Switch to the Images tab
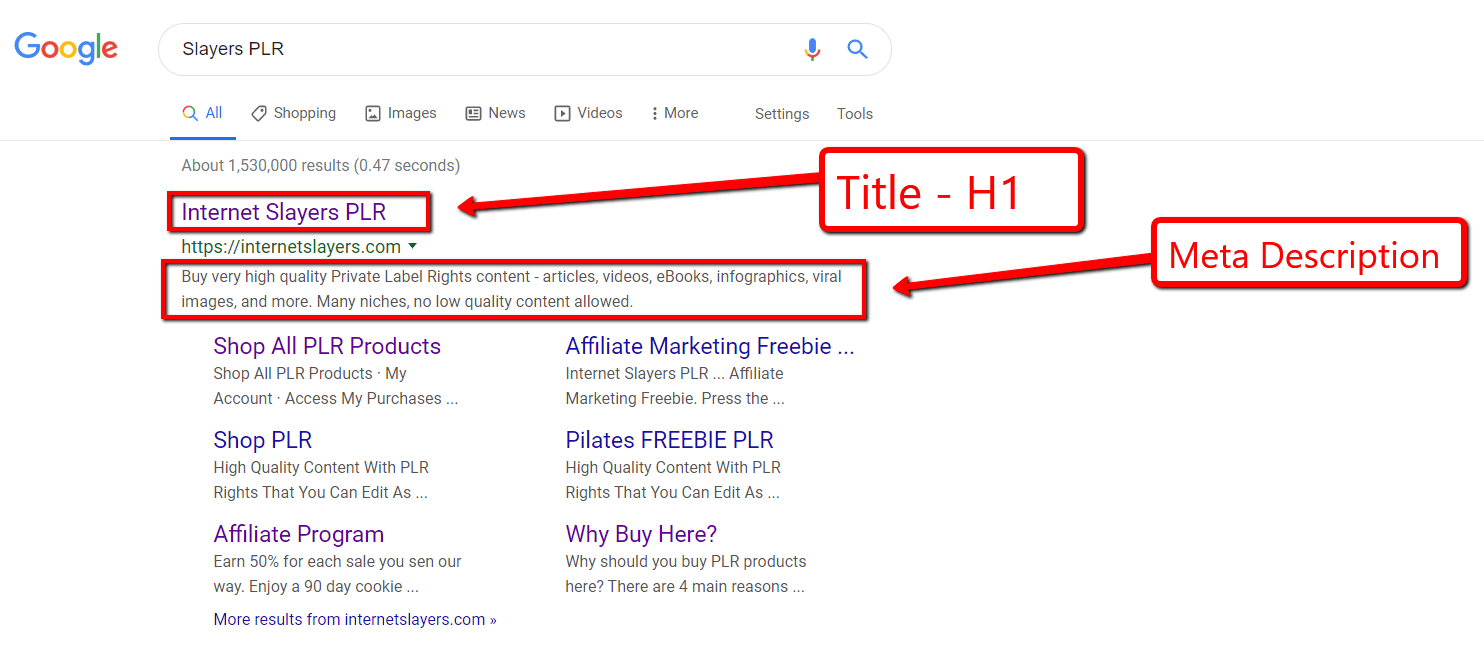Screen dimensions: 1484x648 [400, 113]
